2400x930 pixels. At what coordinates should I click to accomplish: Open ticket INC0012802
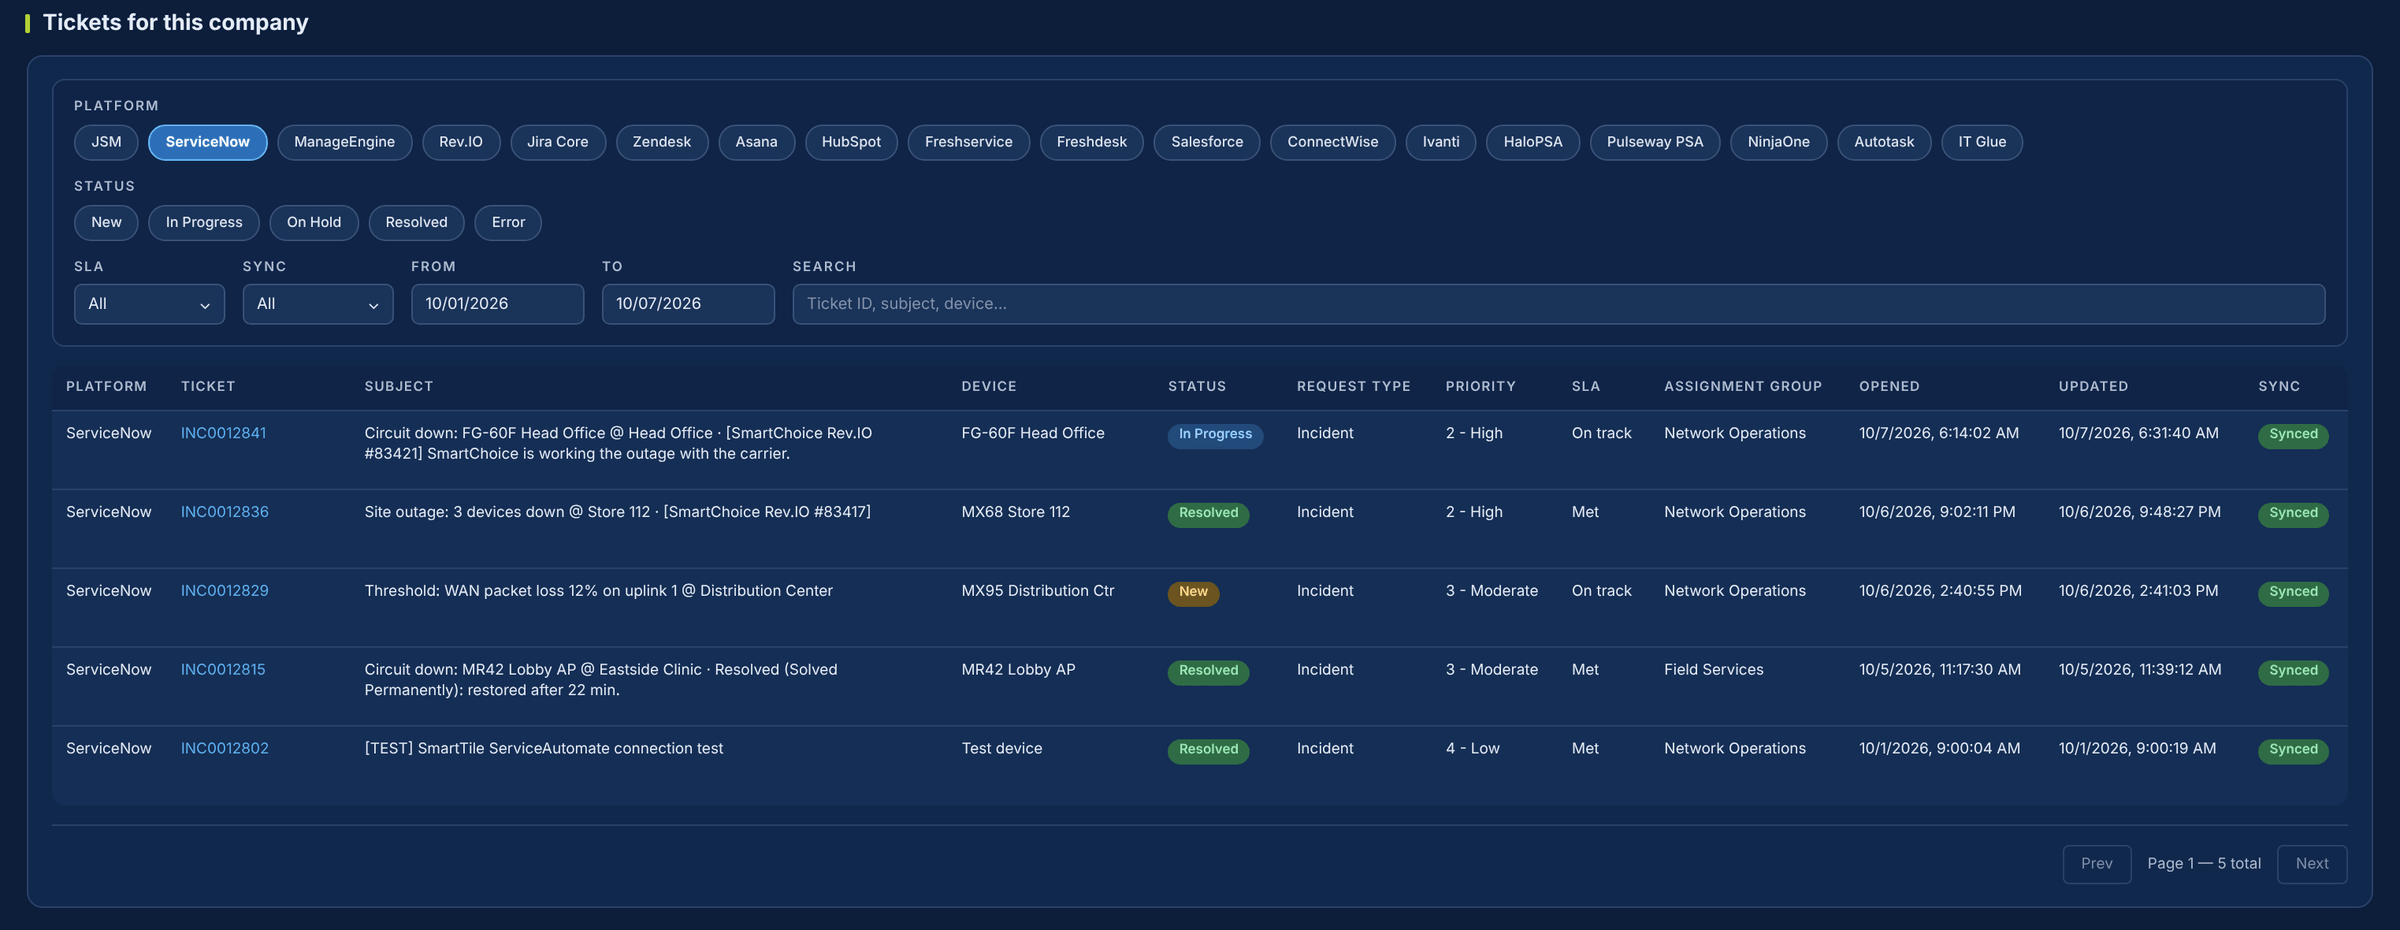point(224,749)
